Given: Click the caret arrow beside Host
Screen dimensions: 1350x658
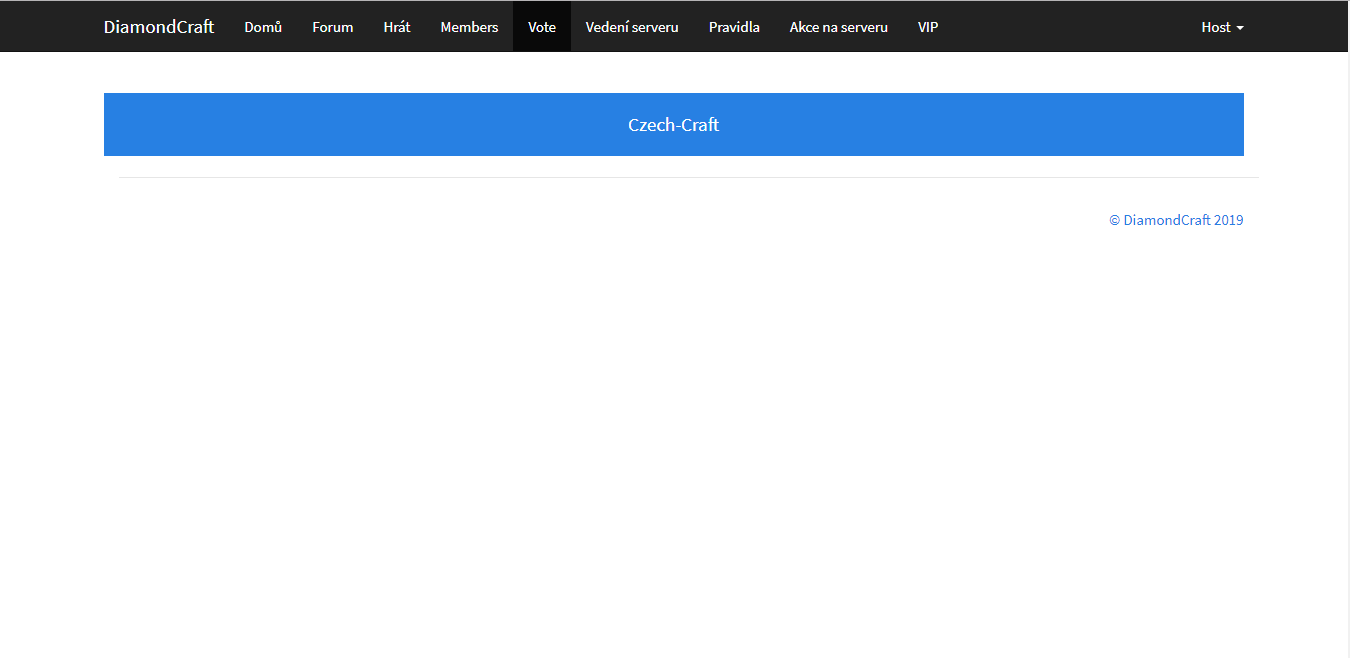Looking at the screenshot, I should (x=1240, y=28).
